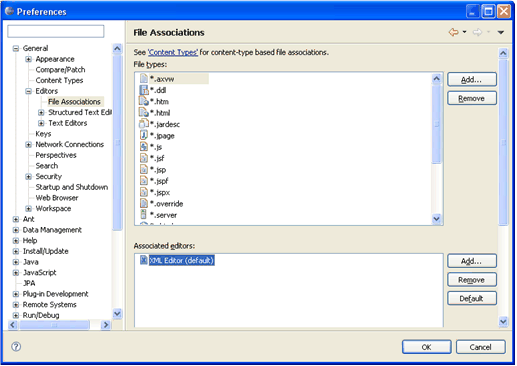Collapse the Editors tree node
Screen dimensions: 517x366
click(29, 91)
